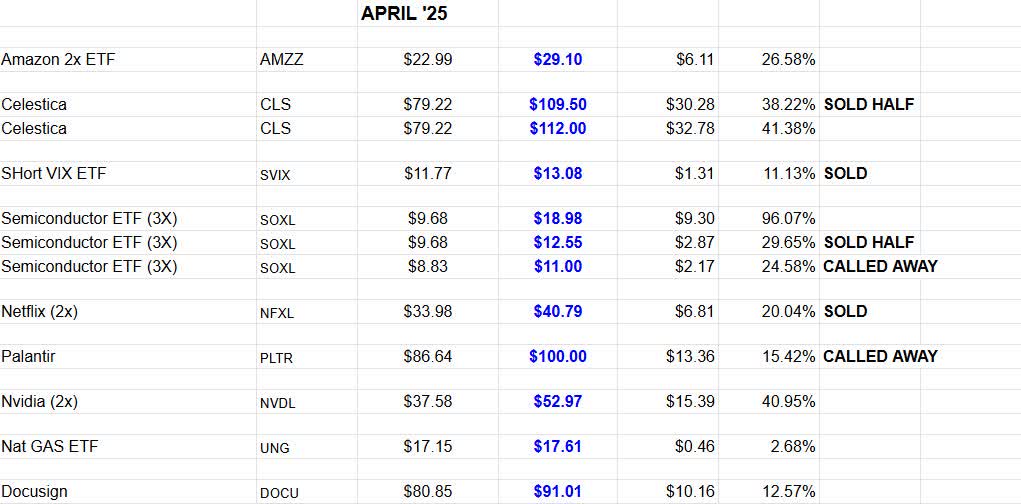Select CALLED AWAY note in Palantir row
Viewport: 1021px width, 504px height.
click(x=880, y=356)
